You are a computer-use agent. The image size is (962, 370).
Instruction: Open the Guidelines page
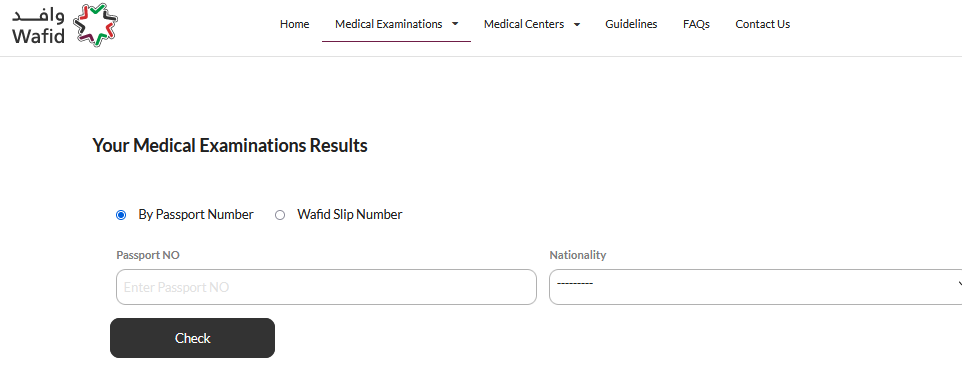coord(631,24)
